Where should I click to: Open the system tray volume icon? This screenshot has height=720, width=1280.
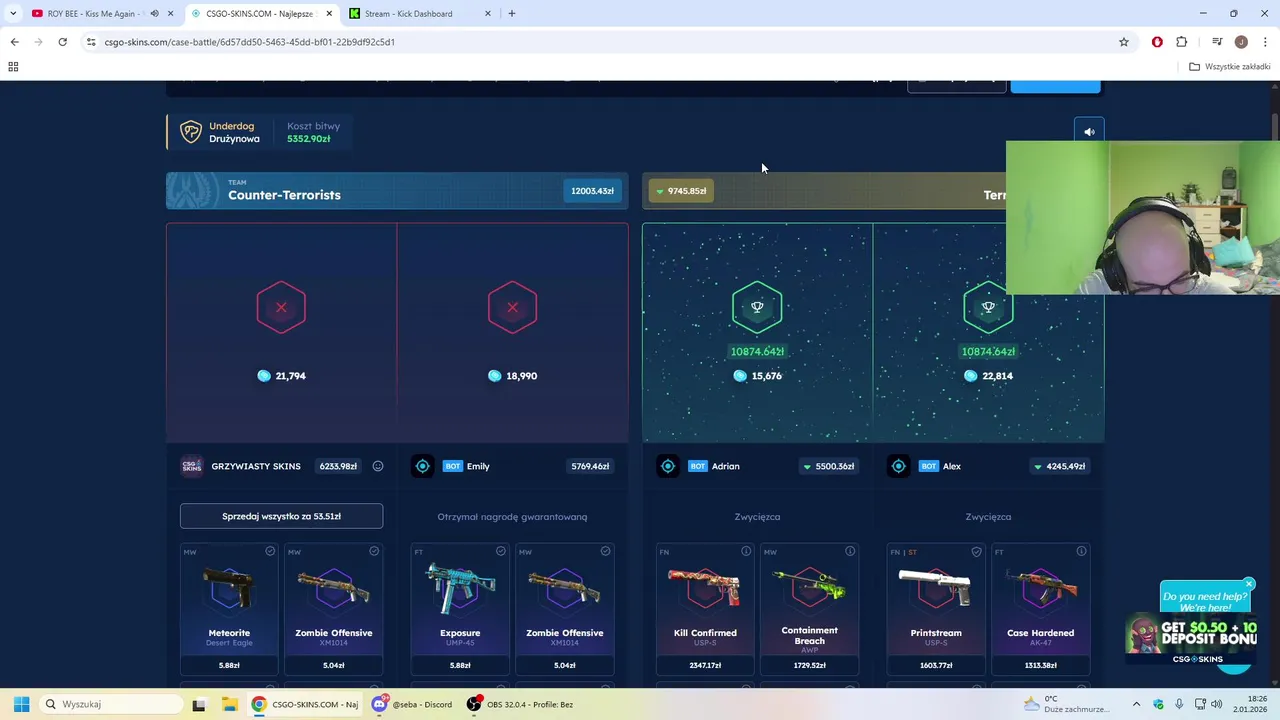pyautogui.click(x=1217, y=704)
